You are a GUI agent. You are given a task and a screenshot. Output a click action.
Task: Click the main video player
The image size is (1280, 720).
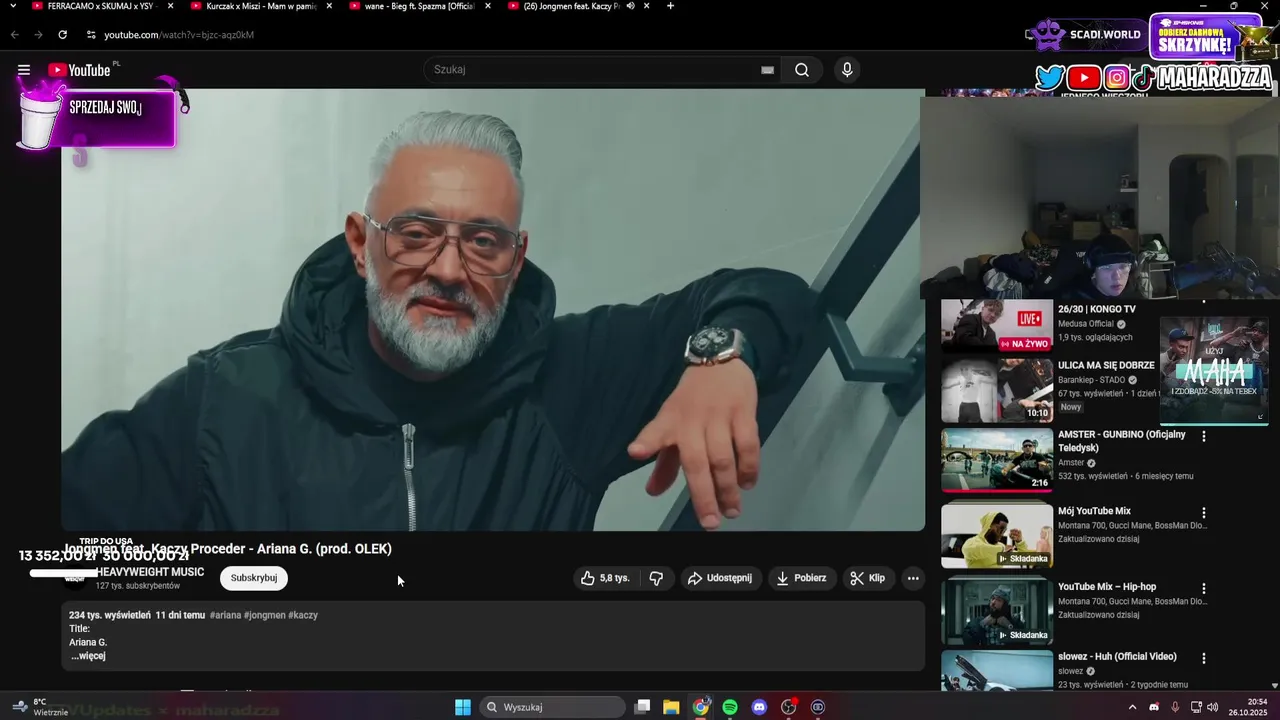click(493, 310)
